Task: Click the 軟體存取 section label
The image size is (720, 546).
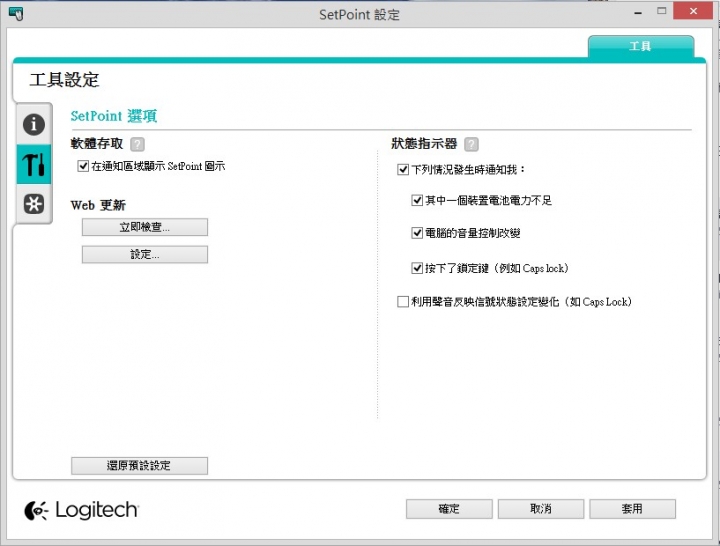Action: pos(96,144)
